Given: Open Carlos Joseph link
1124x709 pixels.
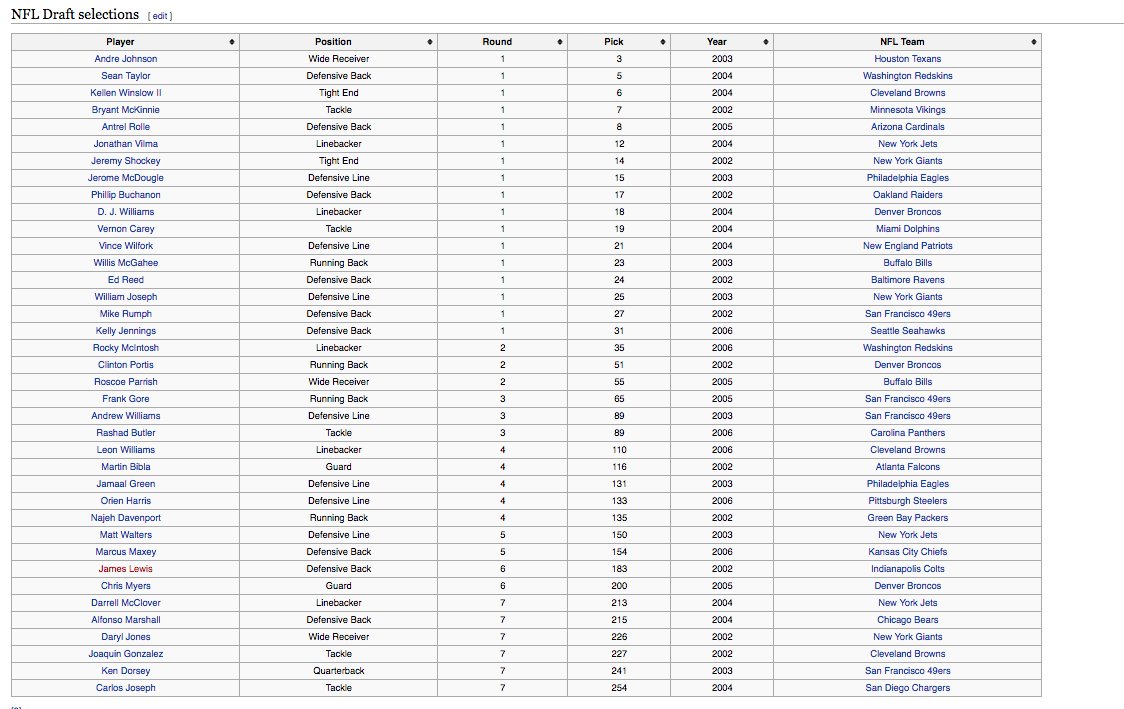Looking at the screenshot, I should pyautogui.click(x=125, y=688).
